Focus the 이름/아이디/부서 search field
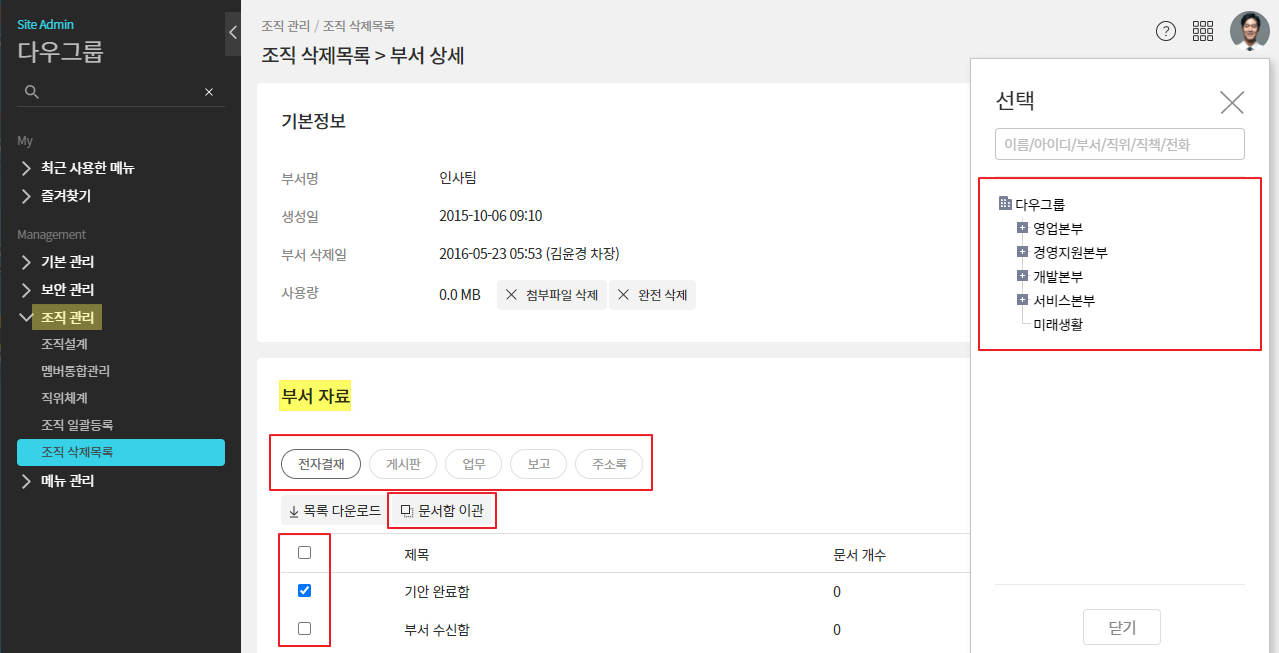The height and width of the screenshot is (653, 1279). coord(1119,144)
